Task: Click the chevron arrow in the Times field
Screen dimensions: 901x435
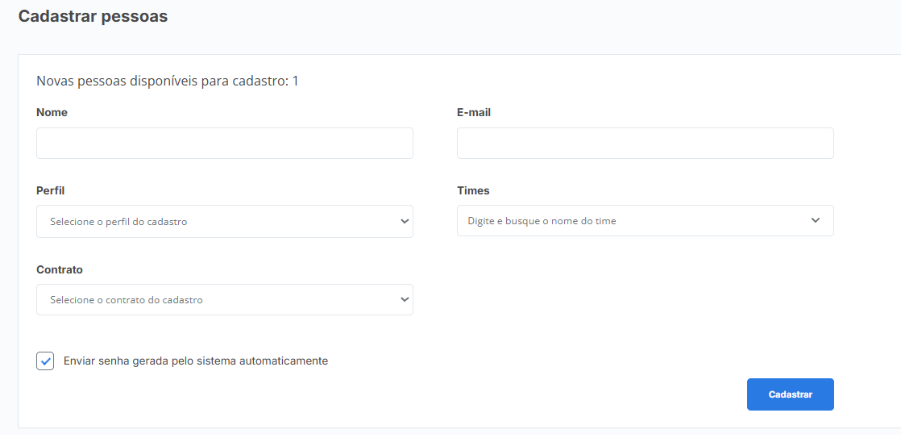Action: (815, 220)
